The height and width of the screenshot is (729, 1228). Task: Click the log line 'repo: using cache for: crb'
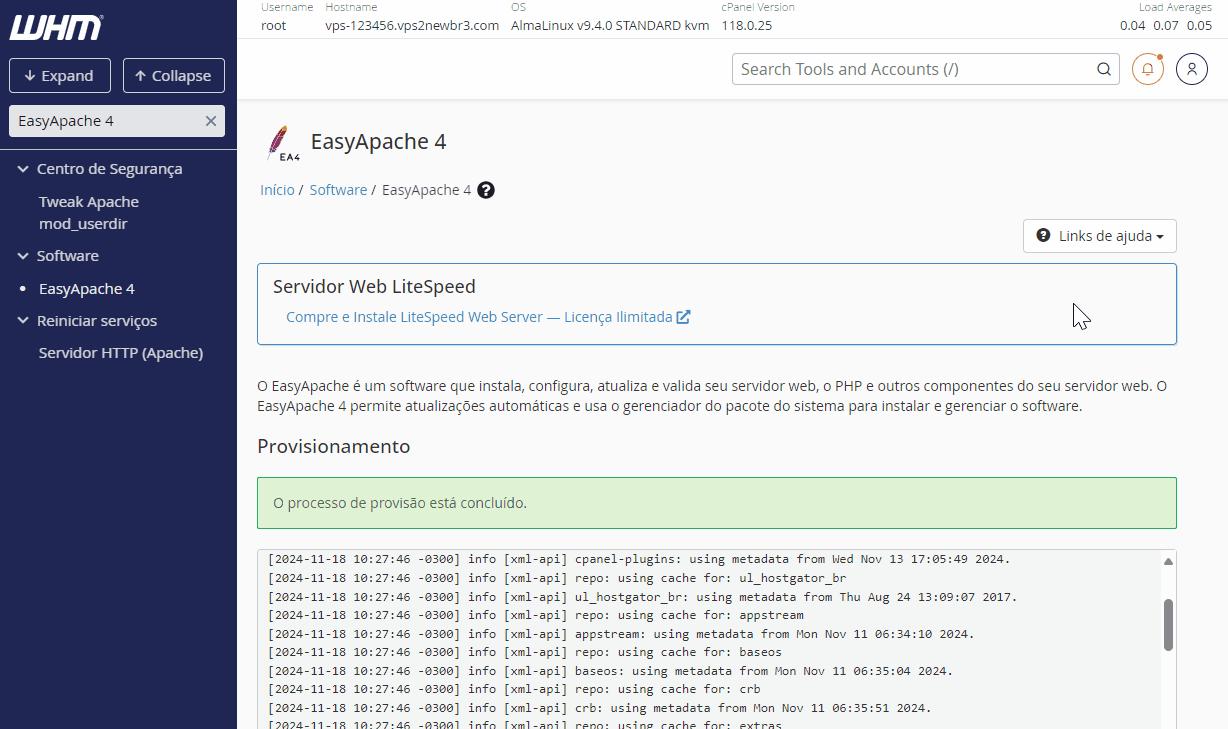point(514,689)
